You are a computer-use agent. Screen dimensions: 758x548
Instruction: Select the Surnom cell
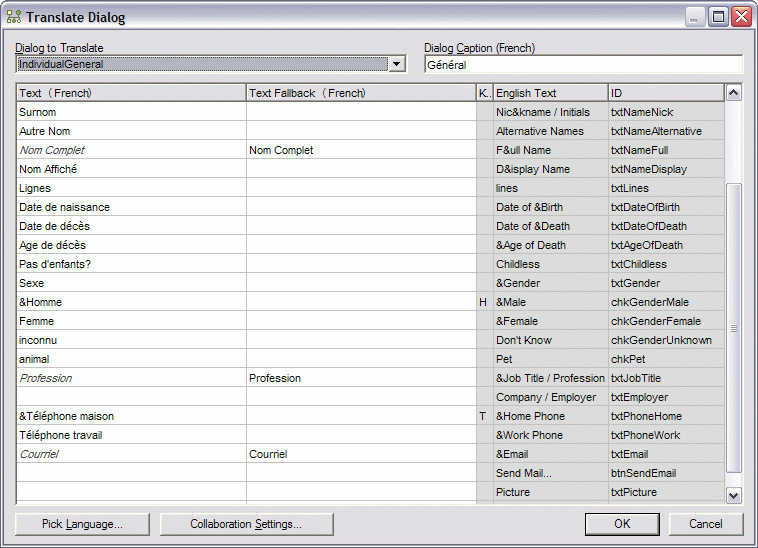[131, 112]
